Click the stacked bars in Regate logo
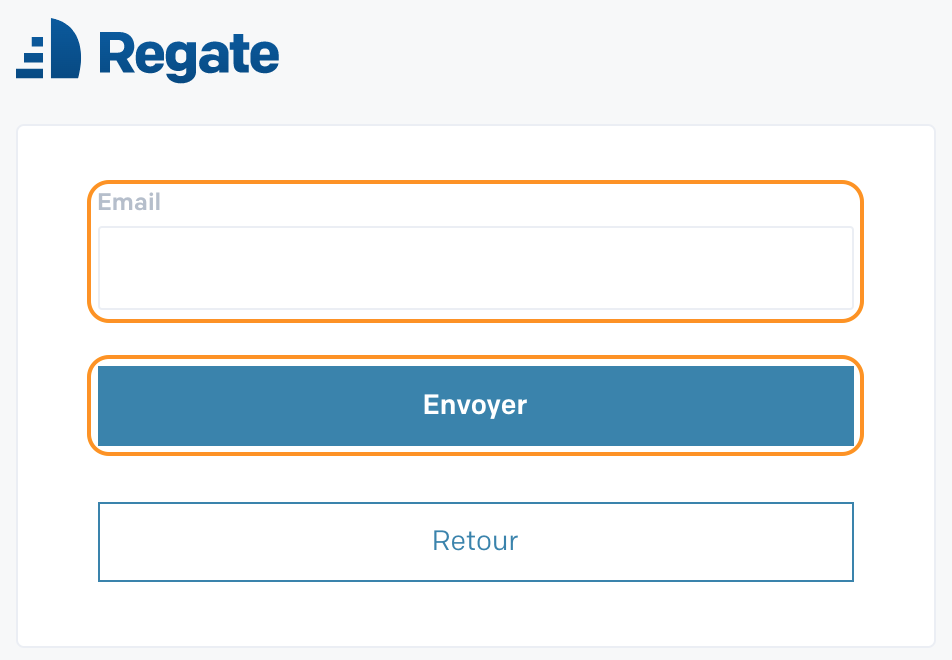This screenshot has width=952, height=660. [30, 58]
